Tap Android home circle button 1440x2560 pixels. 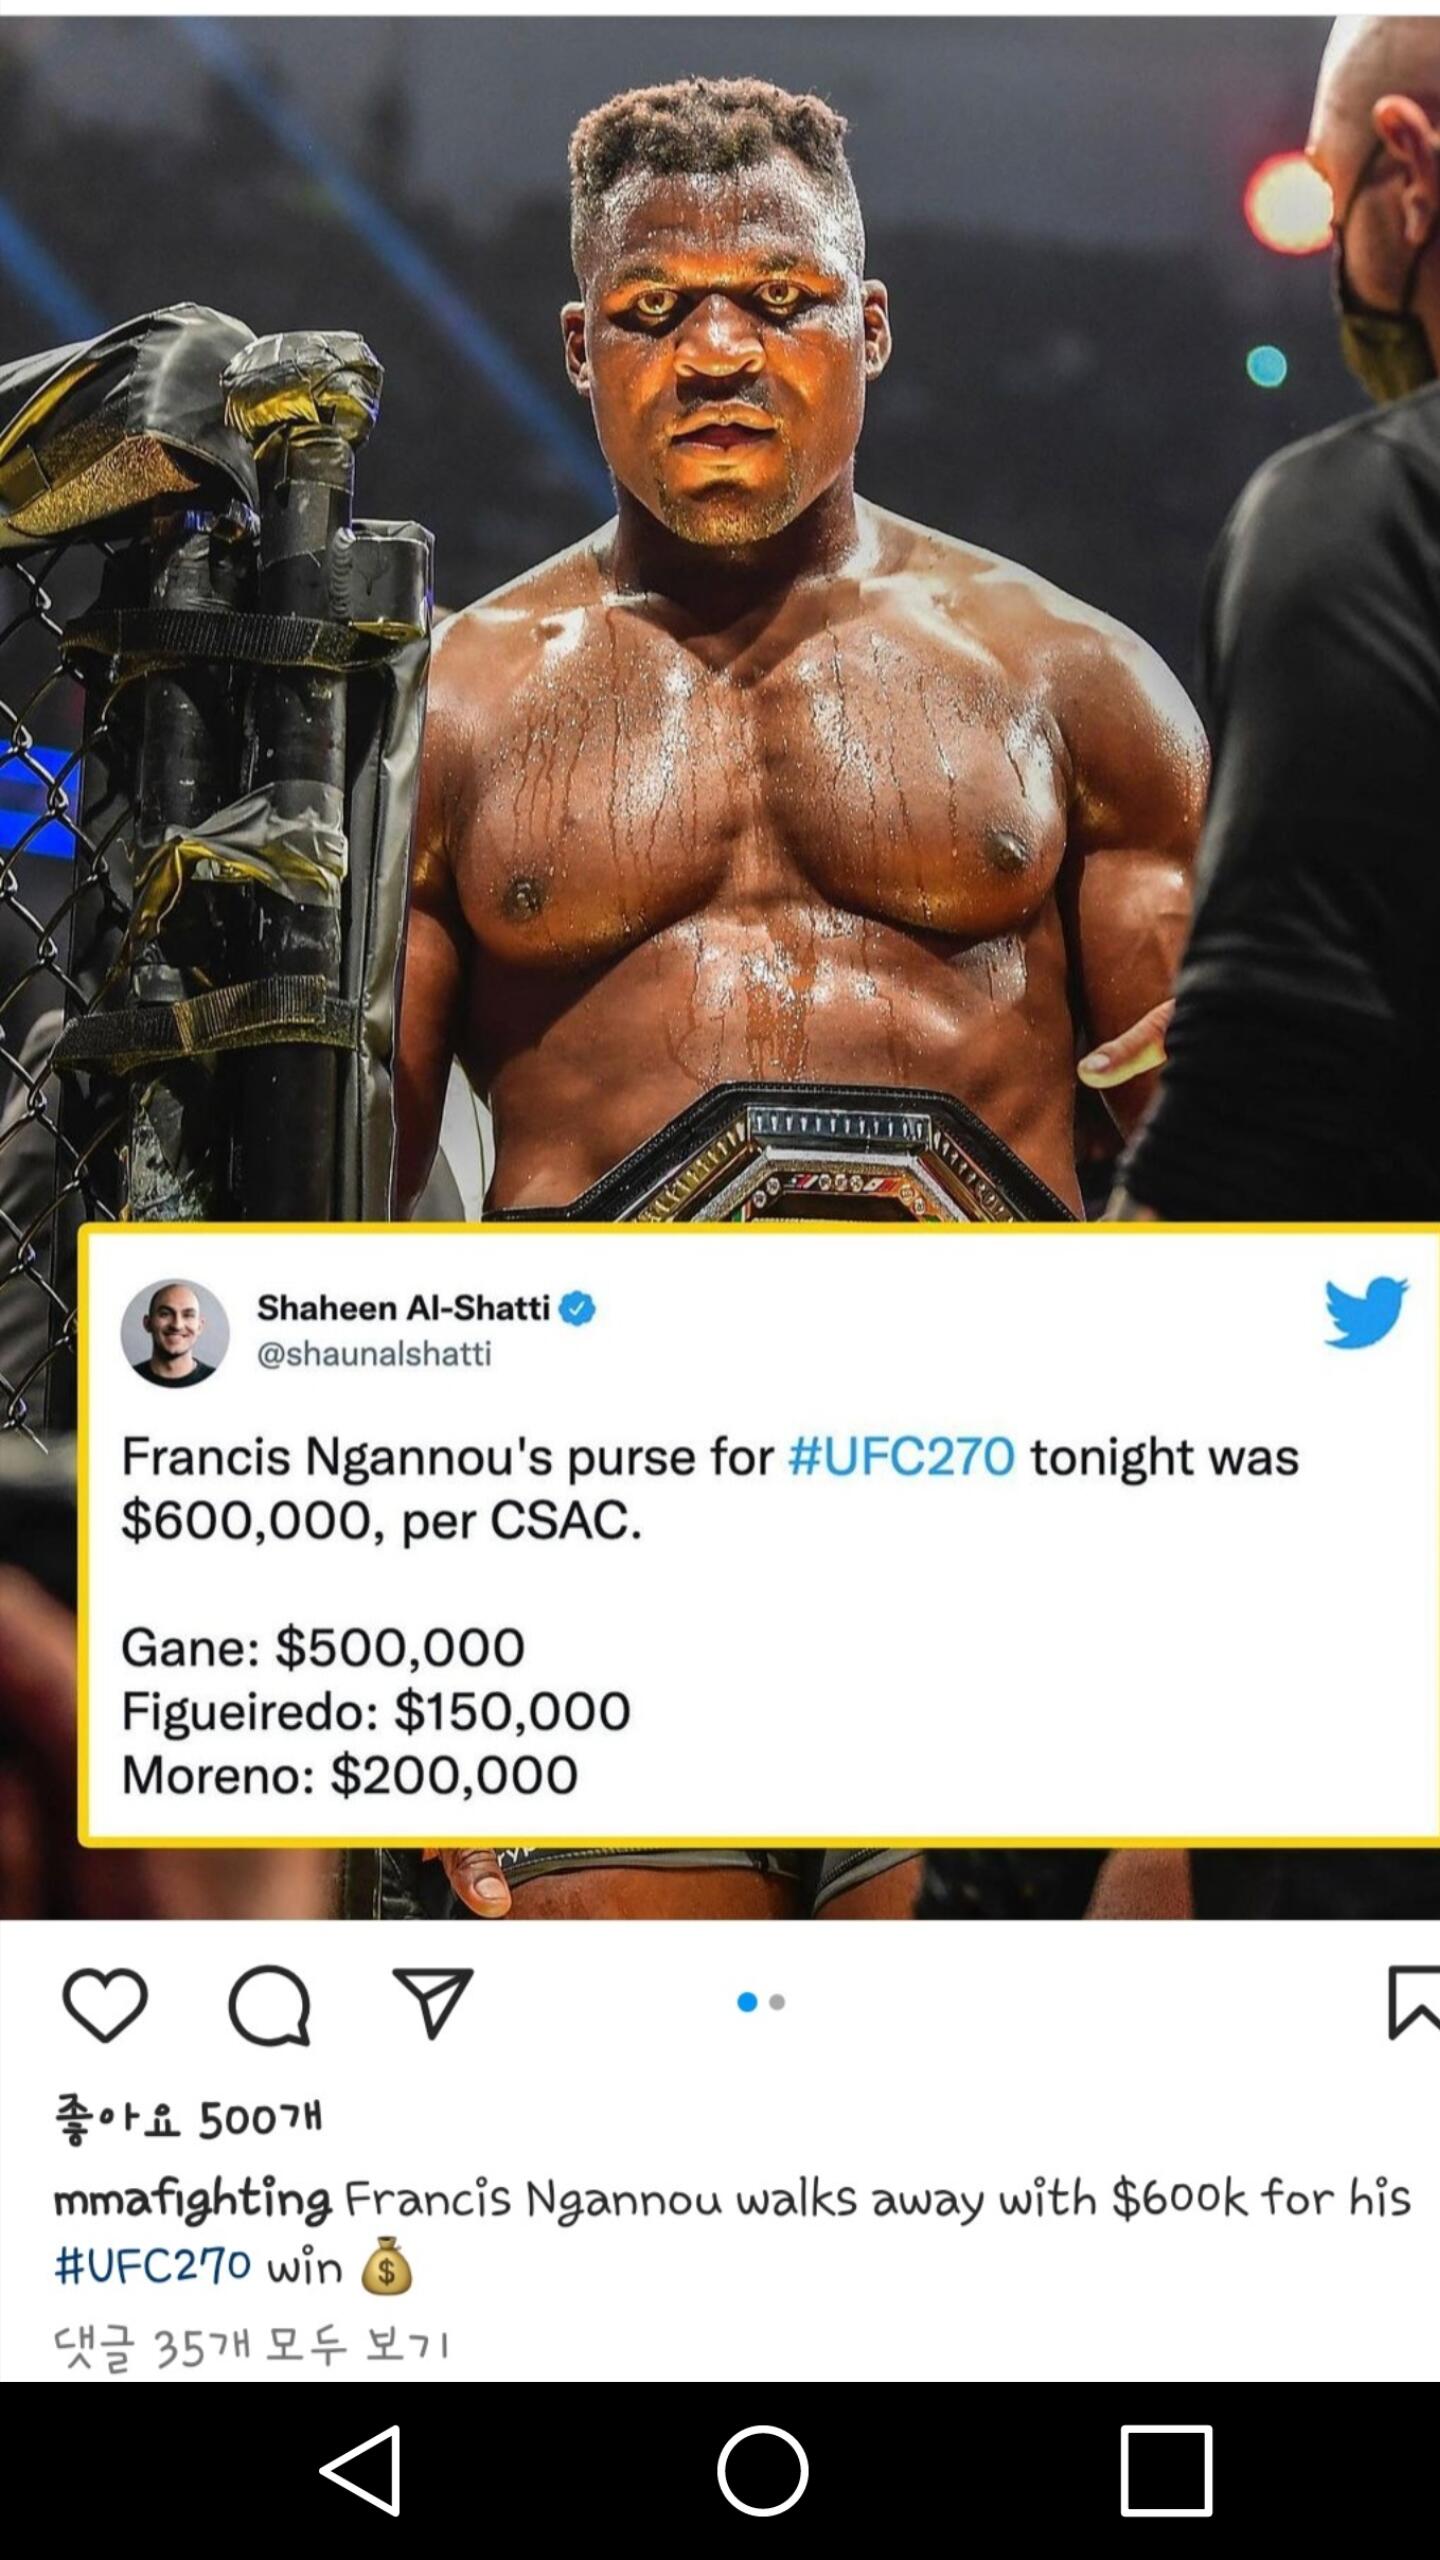762,2470
